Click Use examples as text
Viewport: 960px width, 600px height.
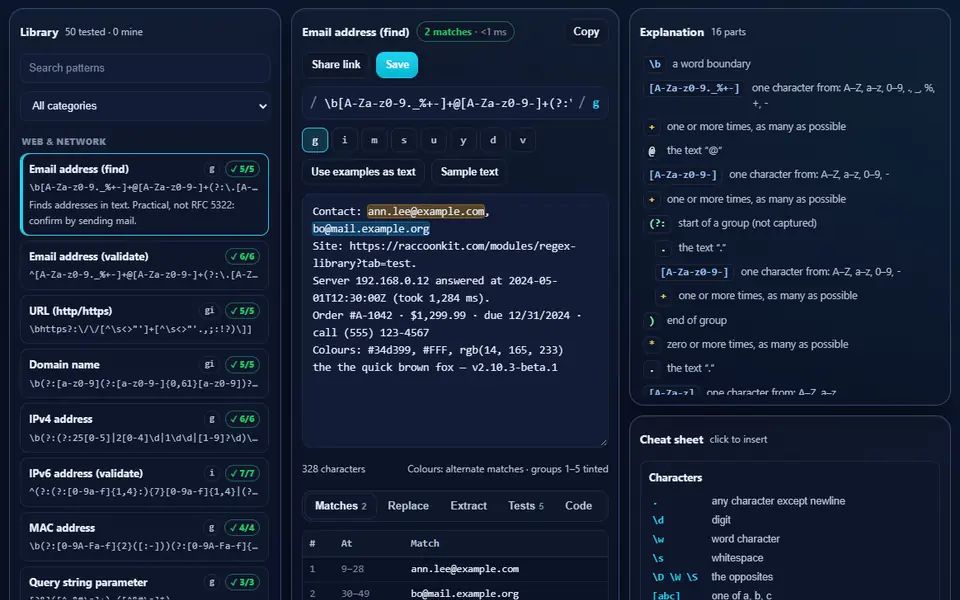(363, 172)
